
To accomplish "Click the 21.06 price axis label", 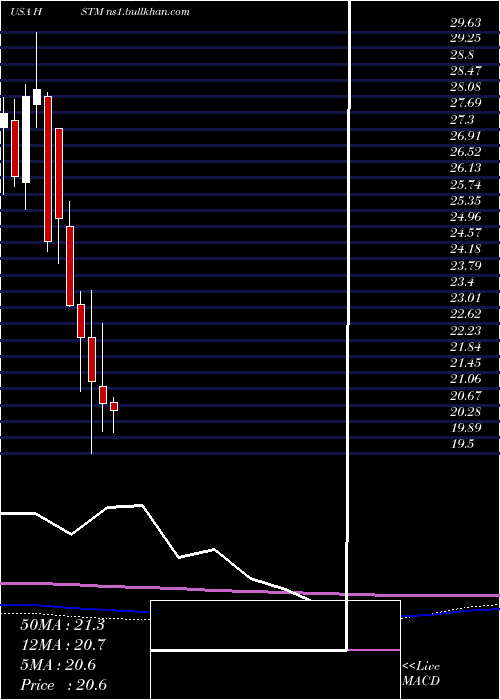I will (465, 379).
